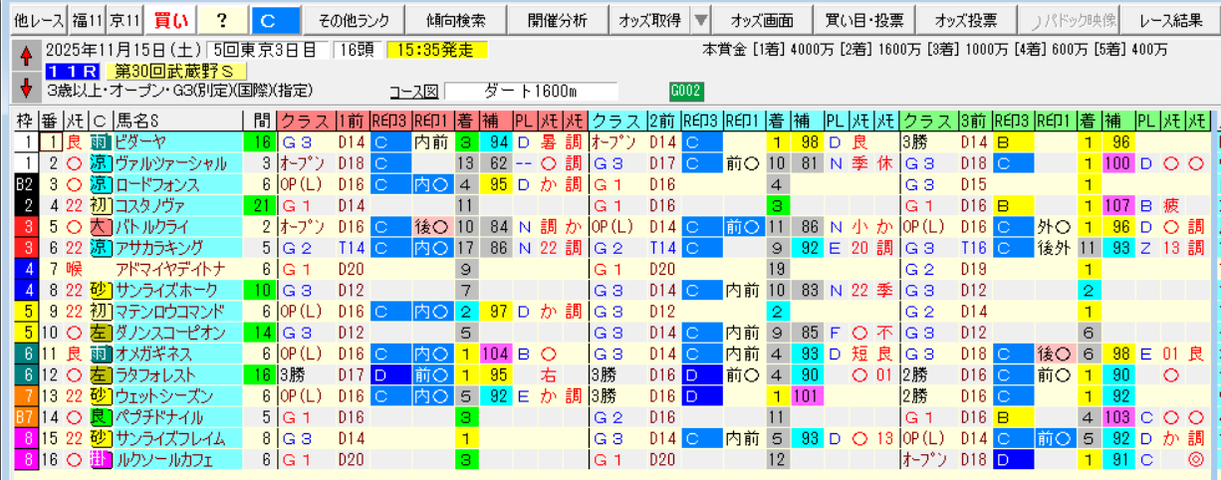Click the 良 badge beside ペプチドナイル
The width and height of the screenshot is (1221, 480).
(100, 417)
